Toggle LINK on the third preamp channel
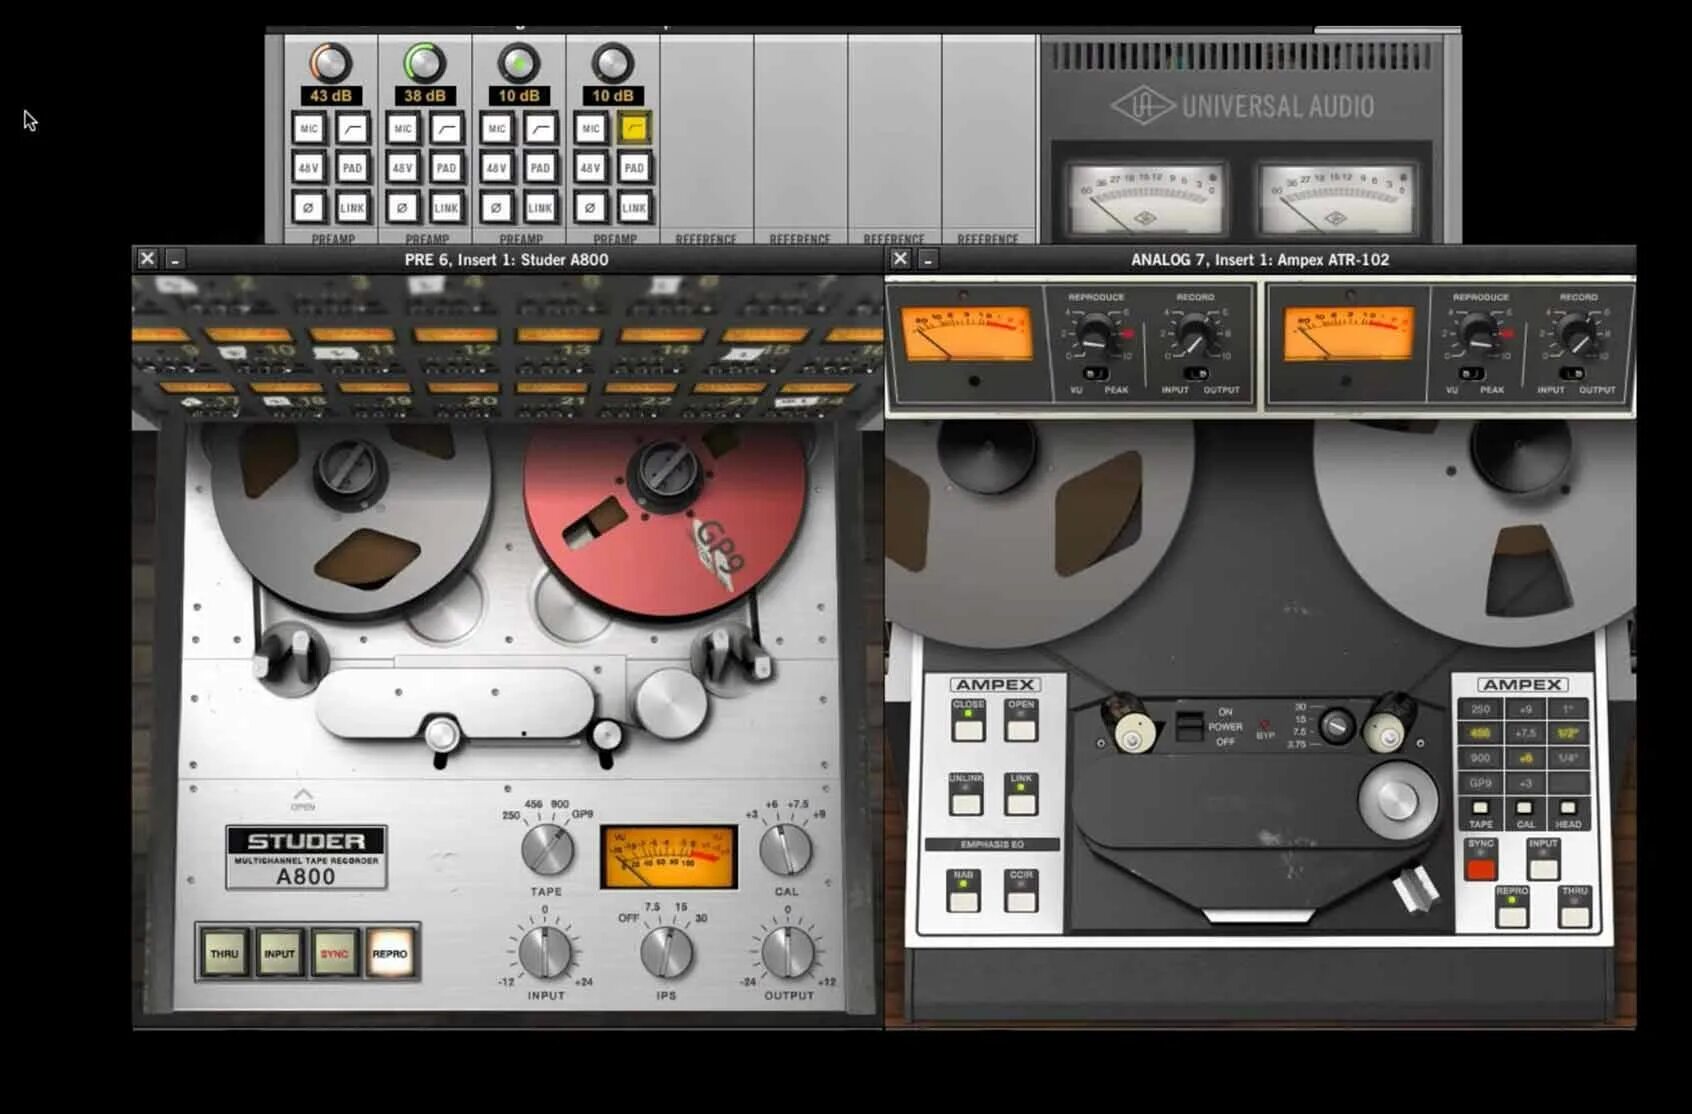The width and height of the screenshot is (1692, 1114). [x=541, y=208]
